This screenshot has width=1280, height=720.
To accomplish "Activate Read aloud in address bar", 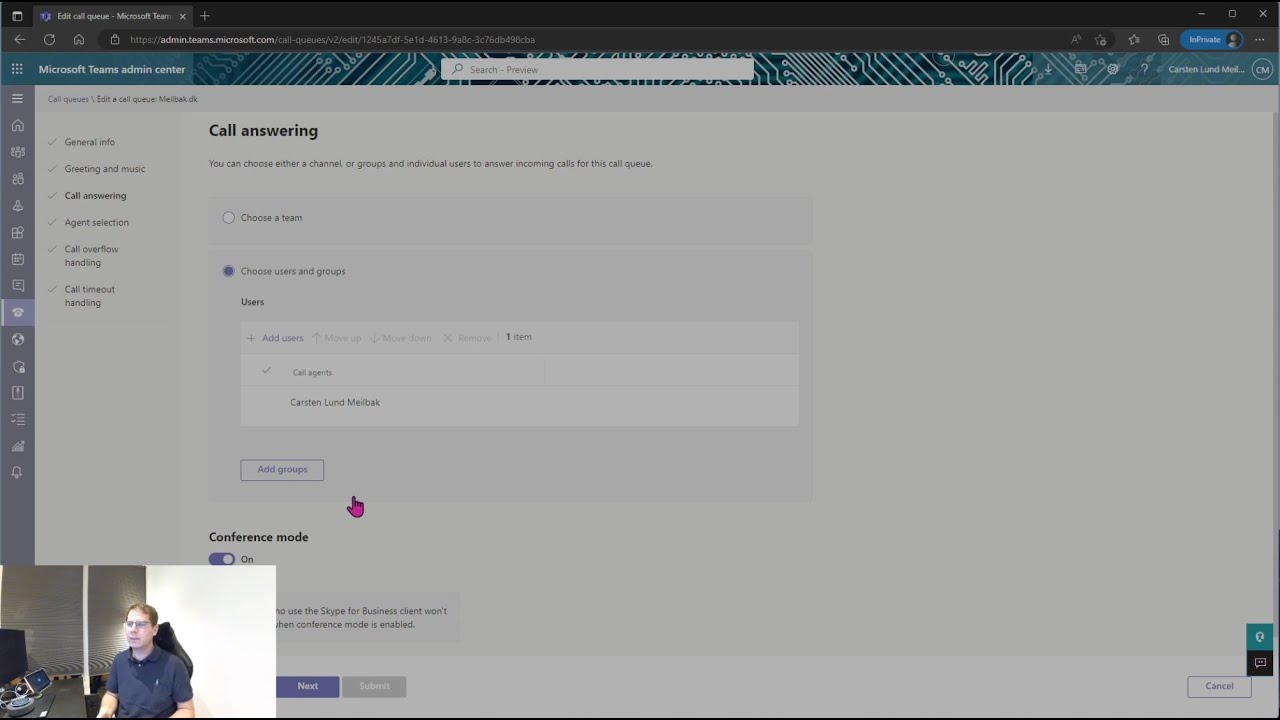I will [1076, 40].
